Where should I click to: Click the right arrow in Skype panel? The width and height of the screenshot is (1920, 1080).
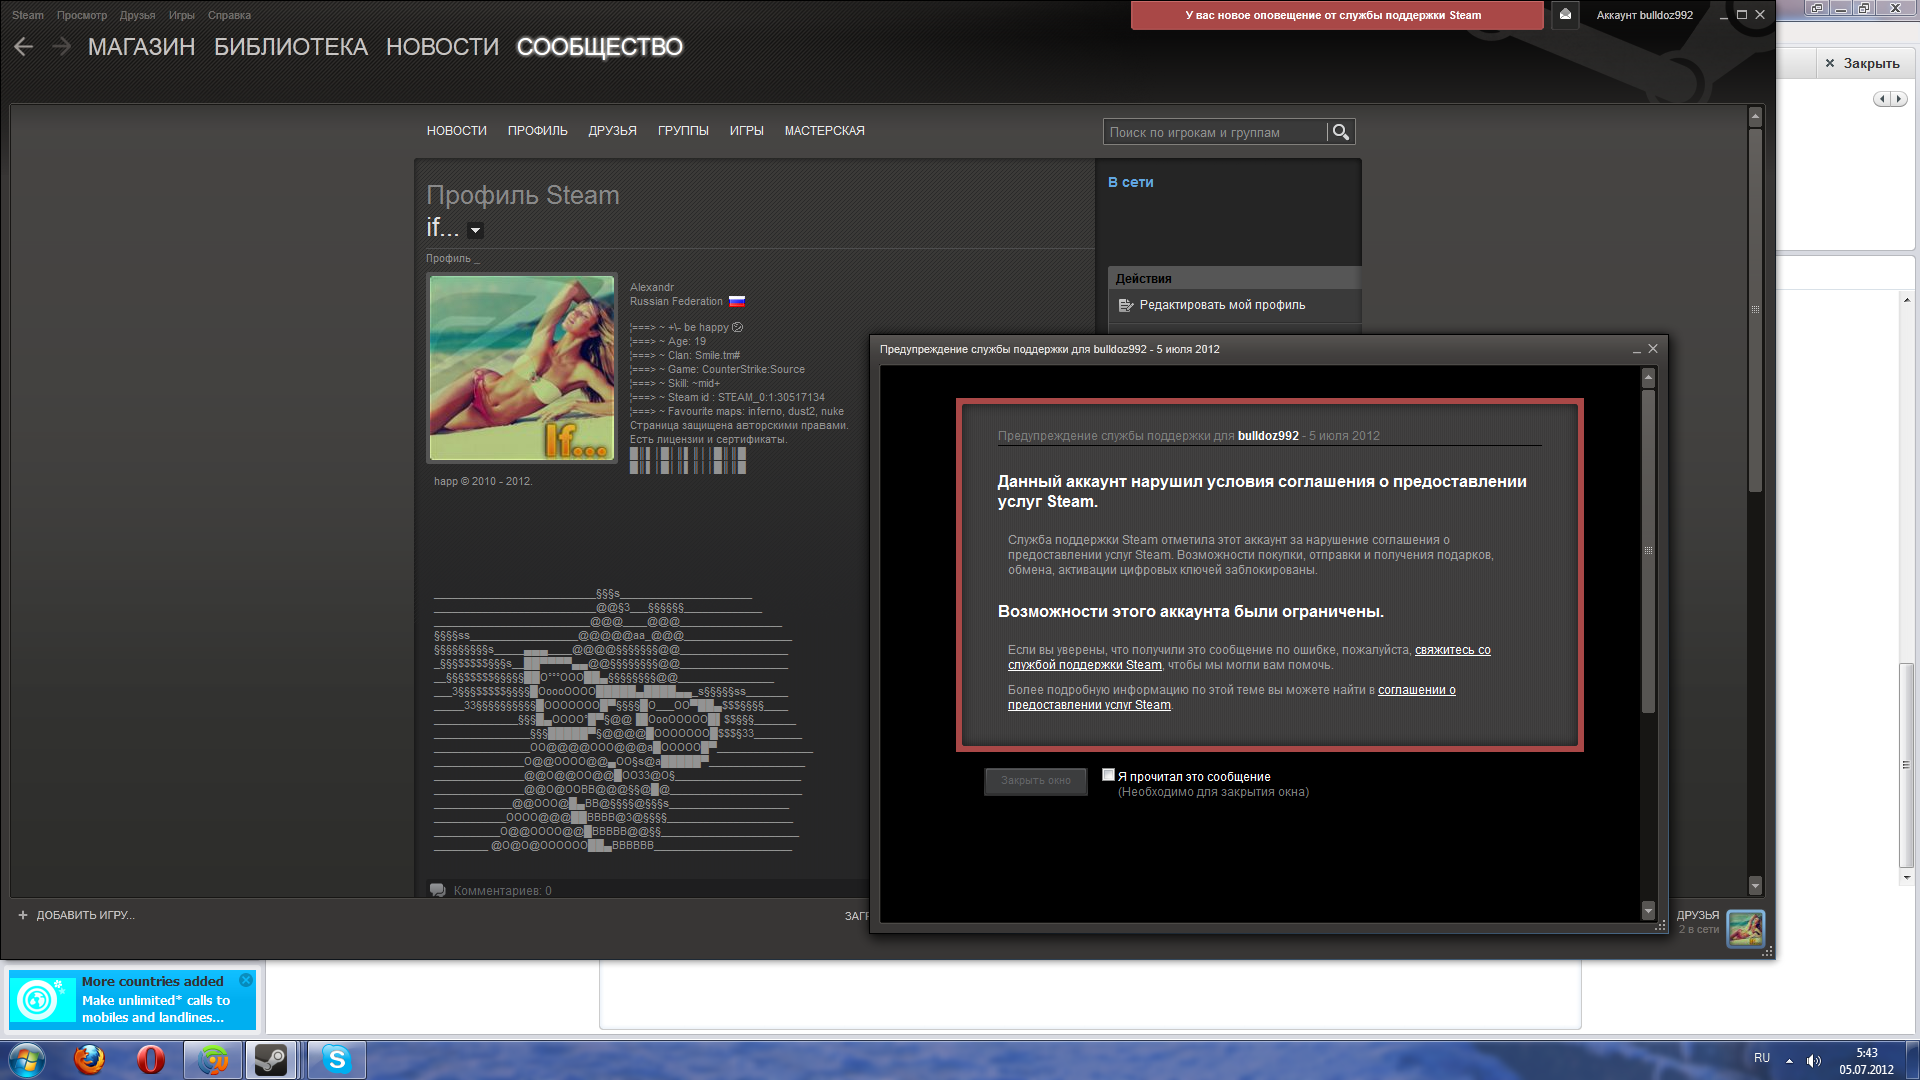(1898, 99)
